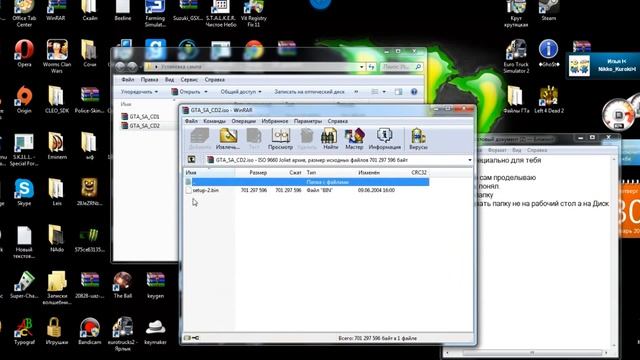Show hidden toolbar commands via » chevron in Explorer
Screen dimensions: 640x360
(x=356, y=92)
